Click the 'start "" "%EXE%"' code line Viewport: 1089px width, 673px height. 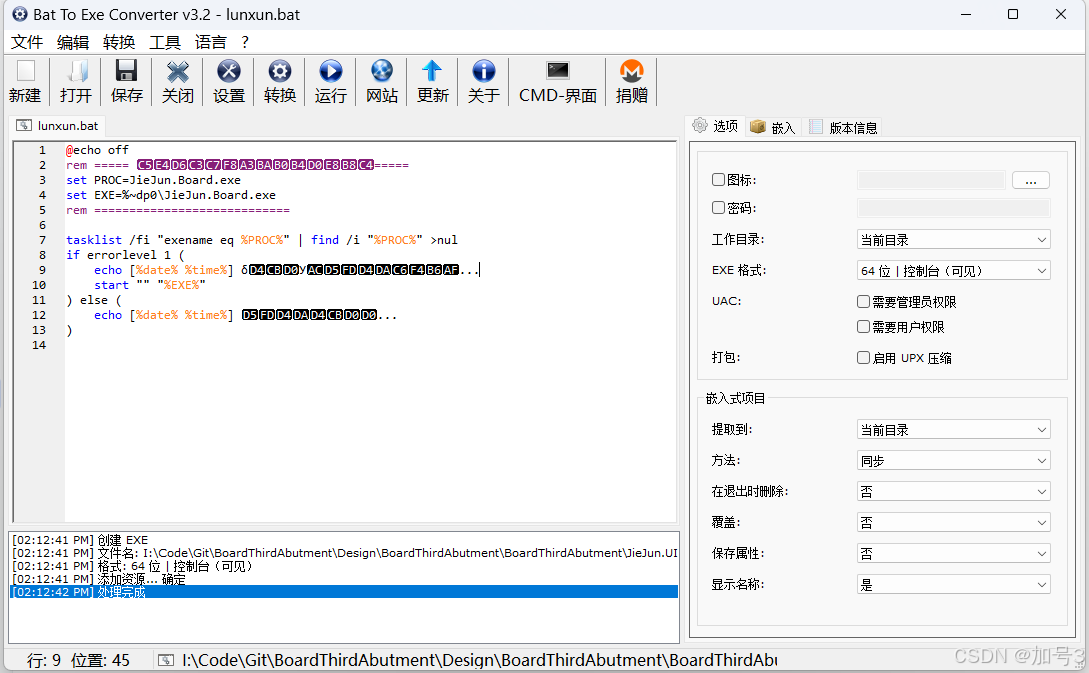(150, 285)
